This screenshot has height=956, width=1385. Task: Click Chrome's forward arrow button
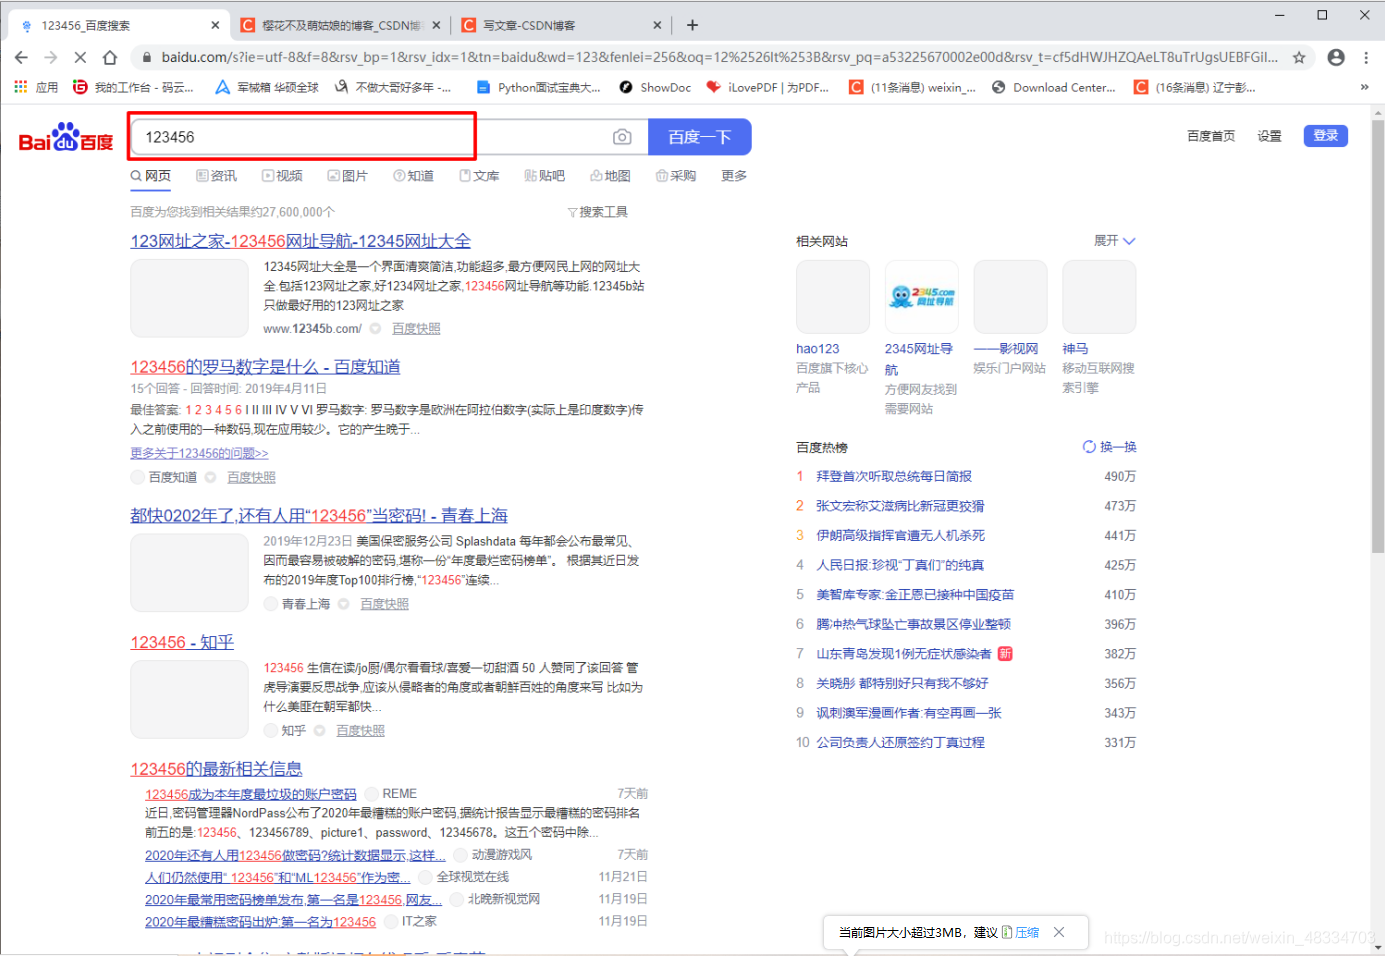(x=51, y=57)
